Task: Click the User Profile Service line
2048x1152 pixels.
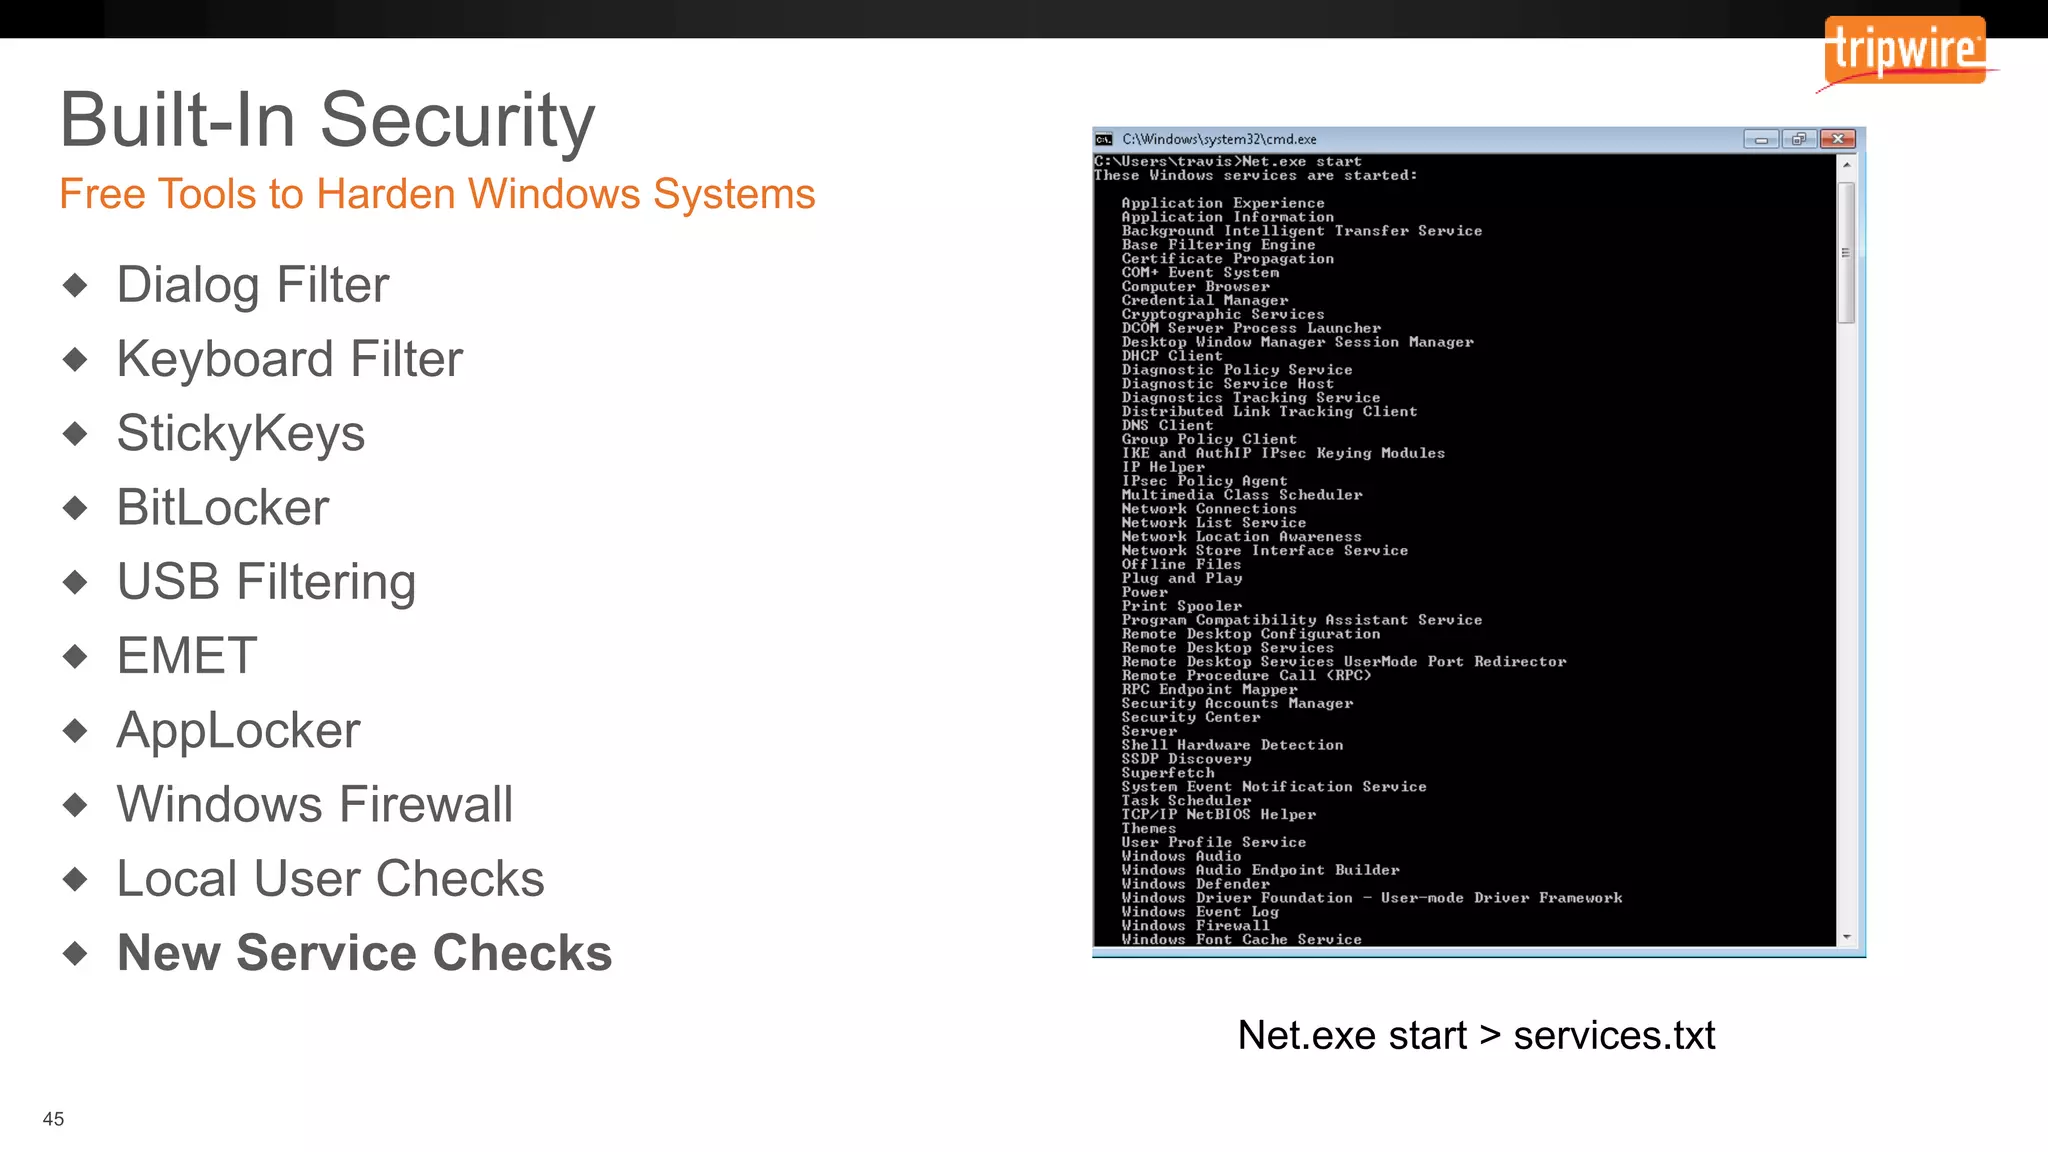Action: click(x=1214, y=843)
